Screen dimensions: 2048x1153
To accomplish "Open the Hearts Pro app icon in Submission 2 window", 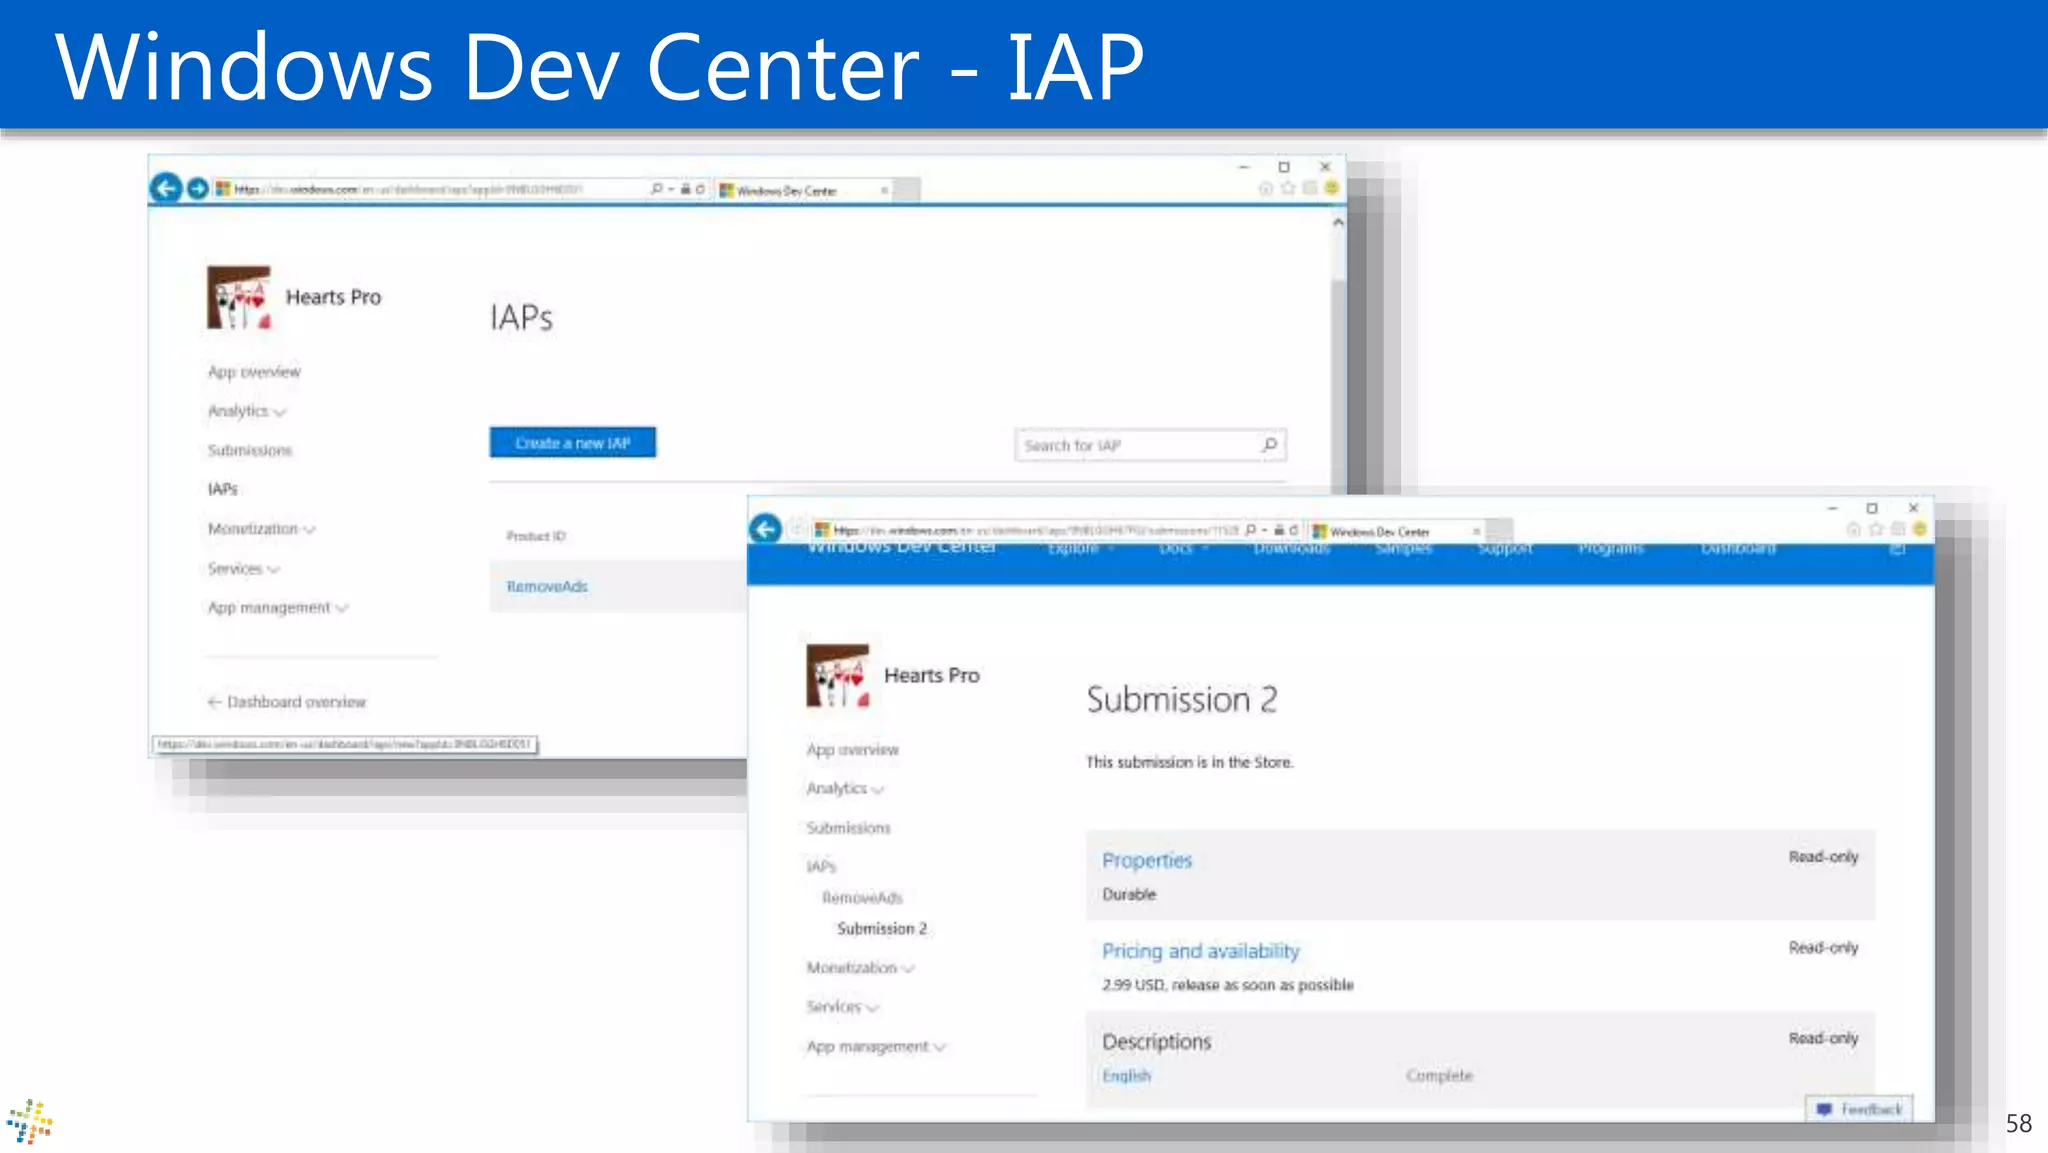I will 838,675.
